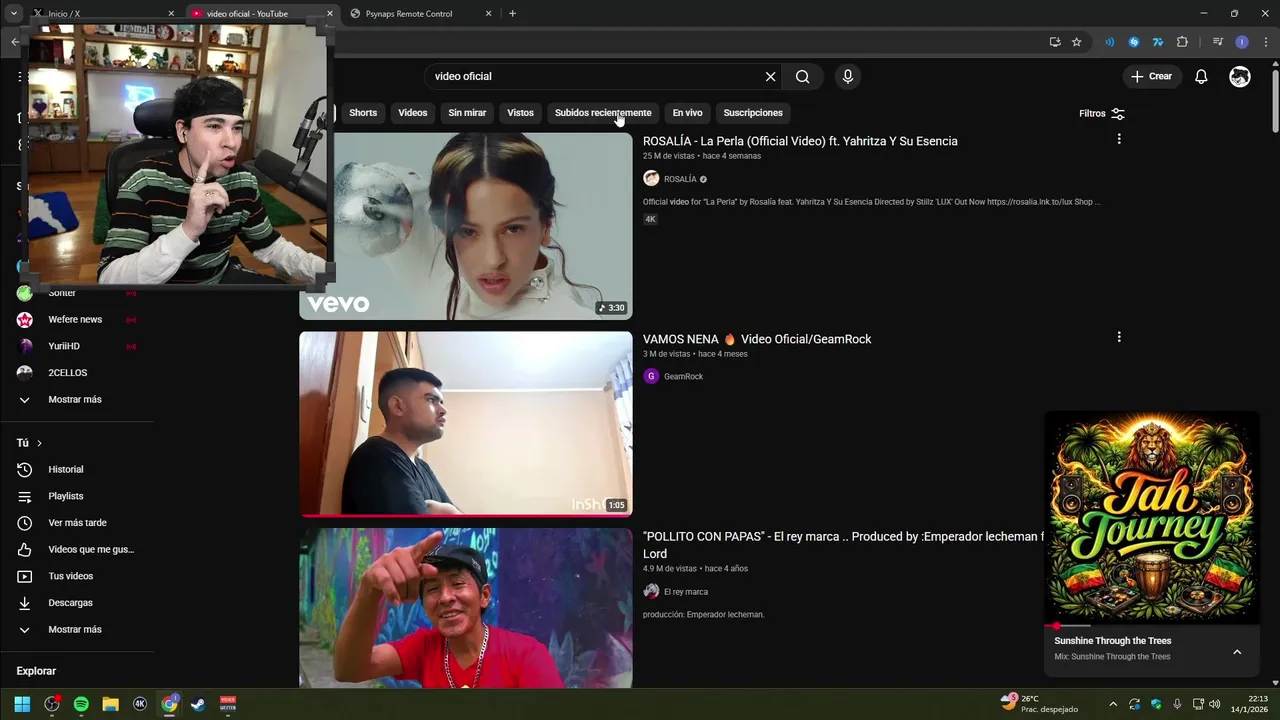
Task: Open the Jah Journey miniplayer artwork
Action: coord(1152,518)
